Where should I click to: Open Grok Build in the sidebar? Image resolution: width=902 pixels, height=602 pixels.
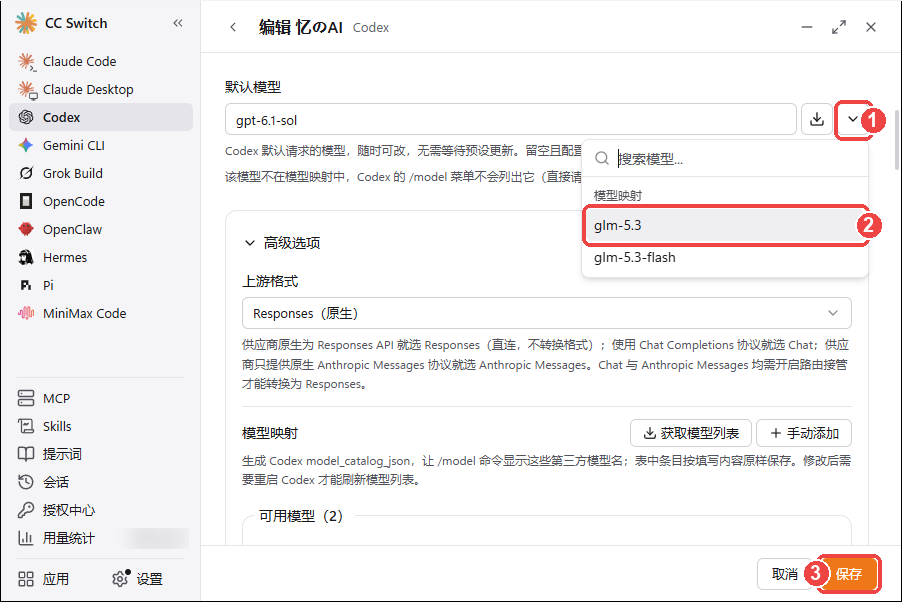[101, 173]
